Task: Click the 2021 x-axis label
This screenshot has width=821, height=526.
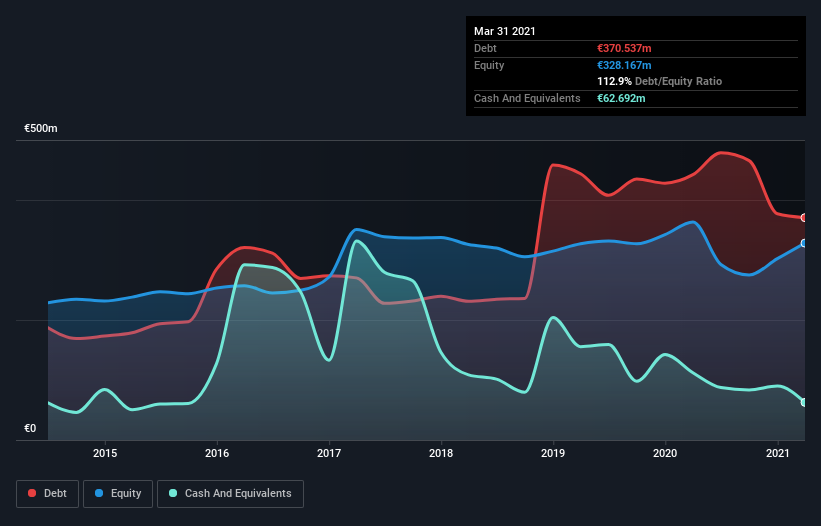Action: click(x=778, y=453)
